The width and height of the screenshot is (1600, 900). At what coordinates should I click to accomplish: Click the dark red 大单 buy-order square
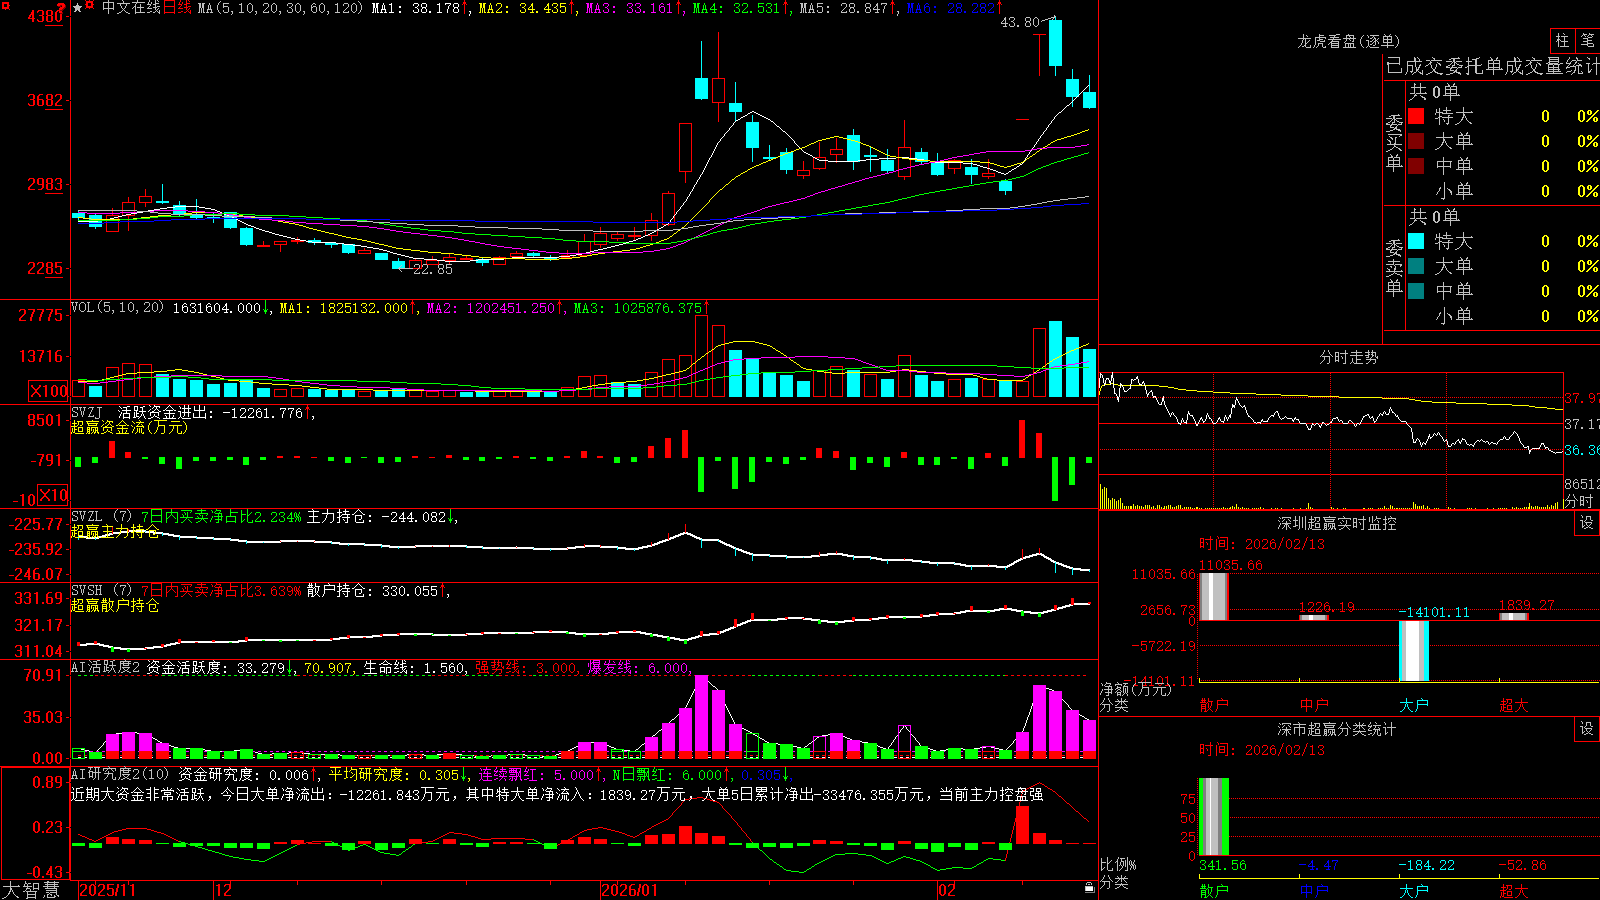[1416, 141]
